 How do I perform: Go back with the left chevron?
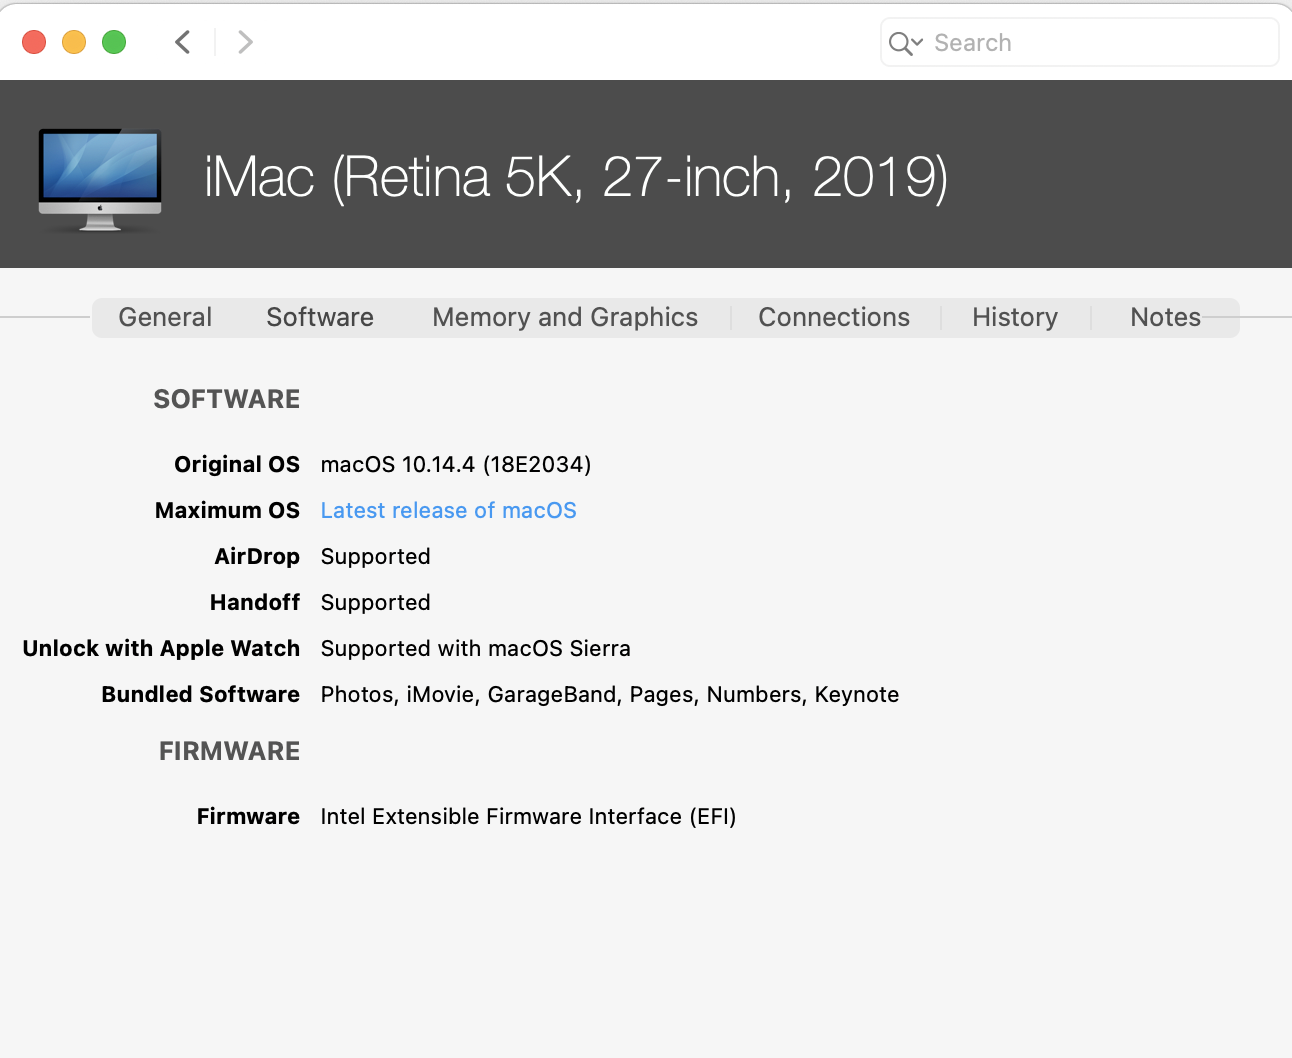(x=182, y=42)
